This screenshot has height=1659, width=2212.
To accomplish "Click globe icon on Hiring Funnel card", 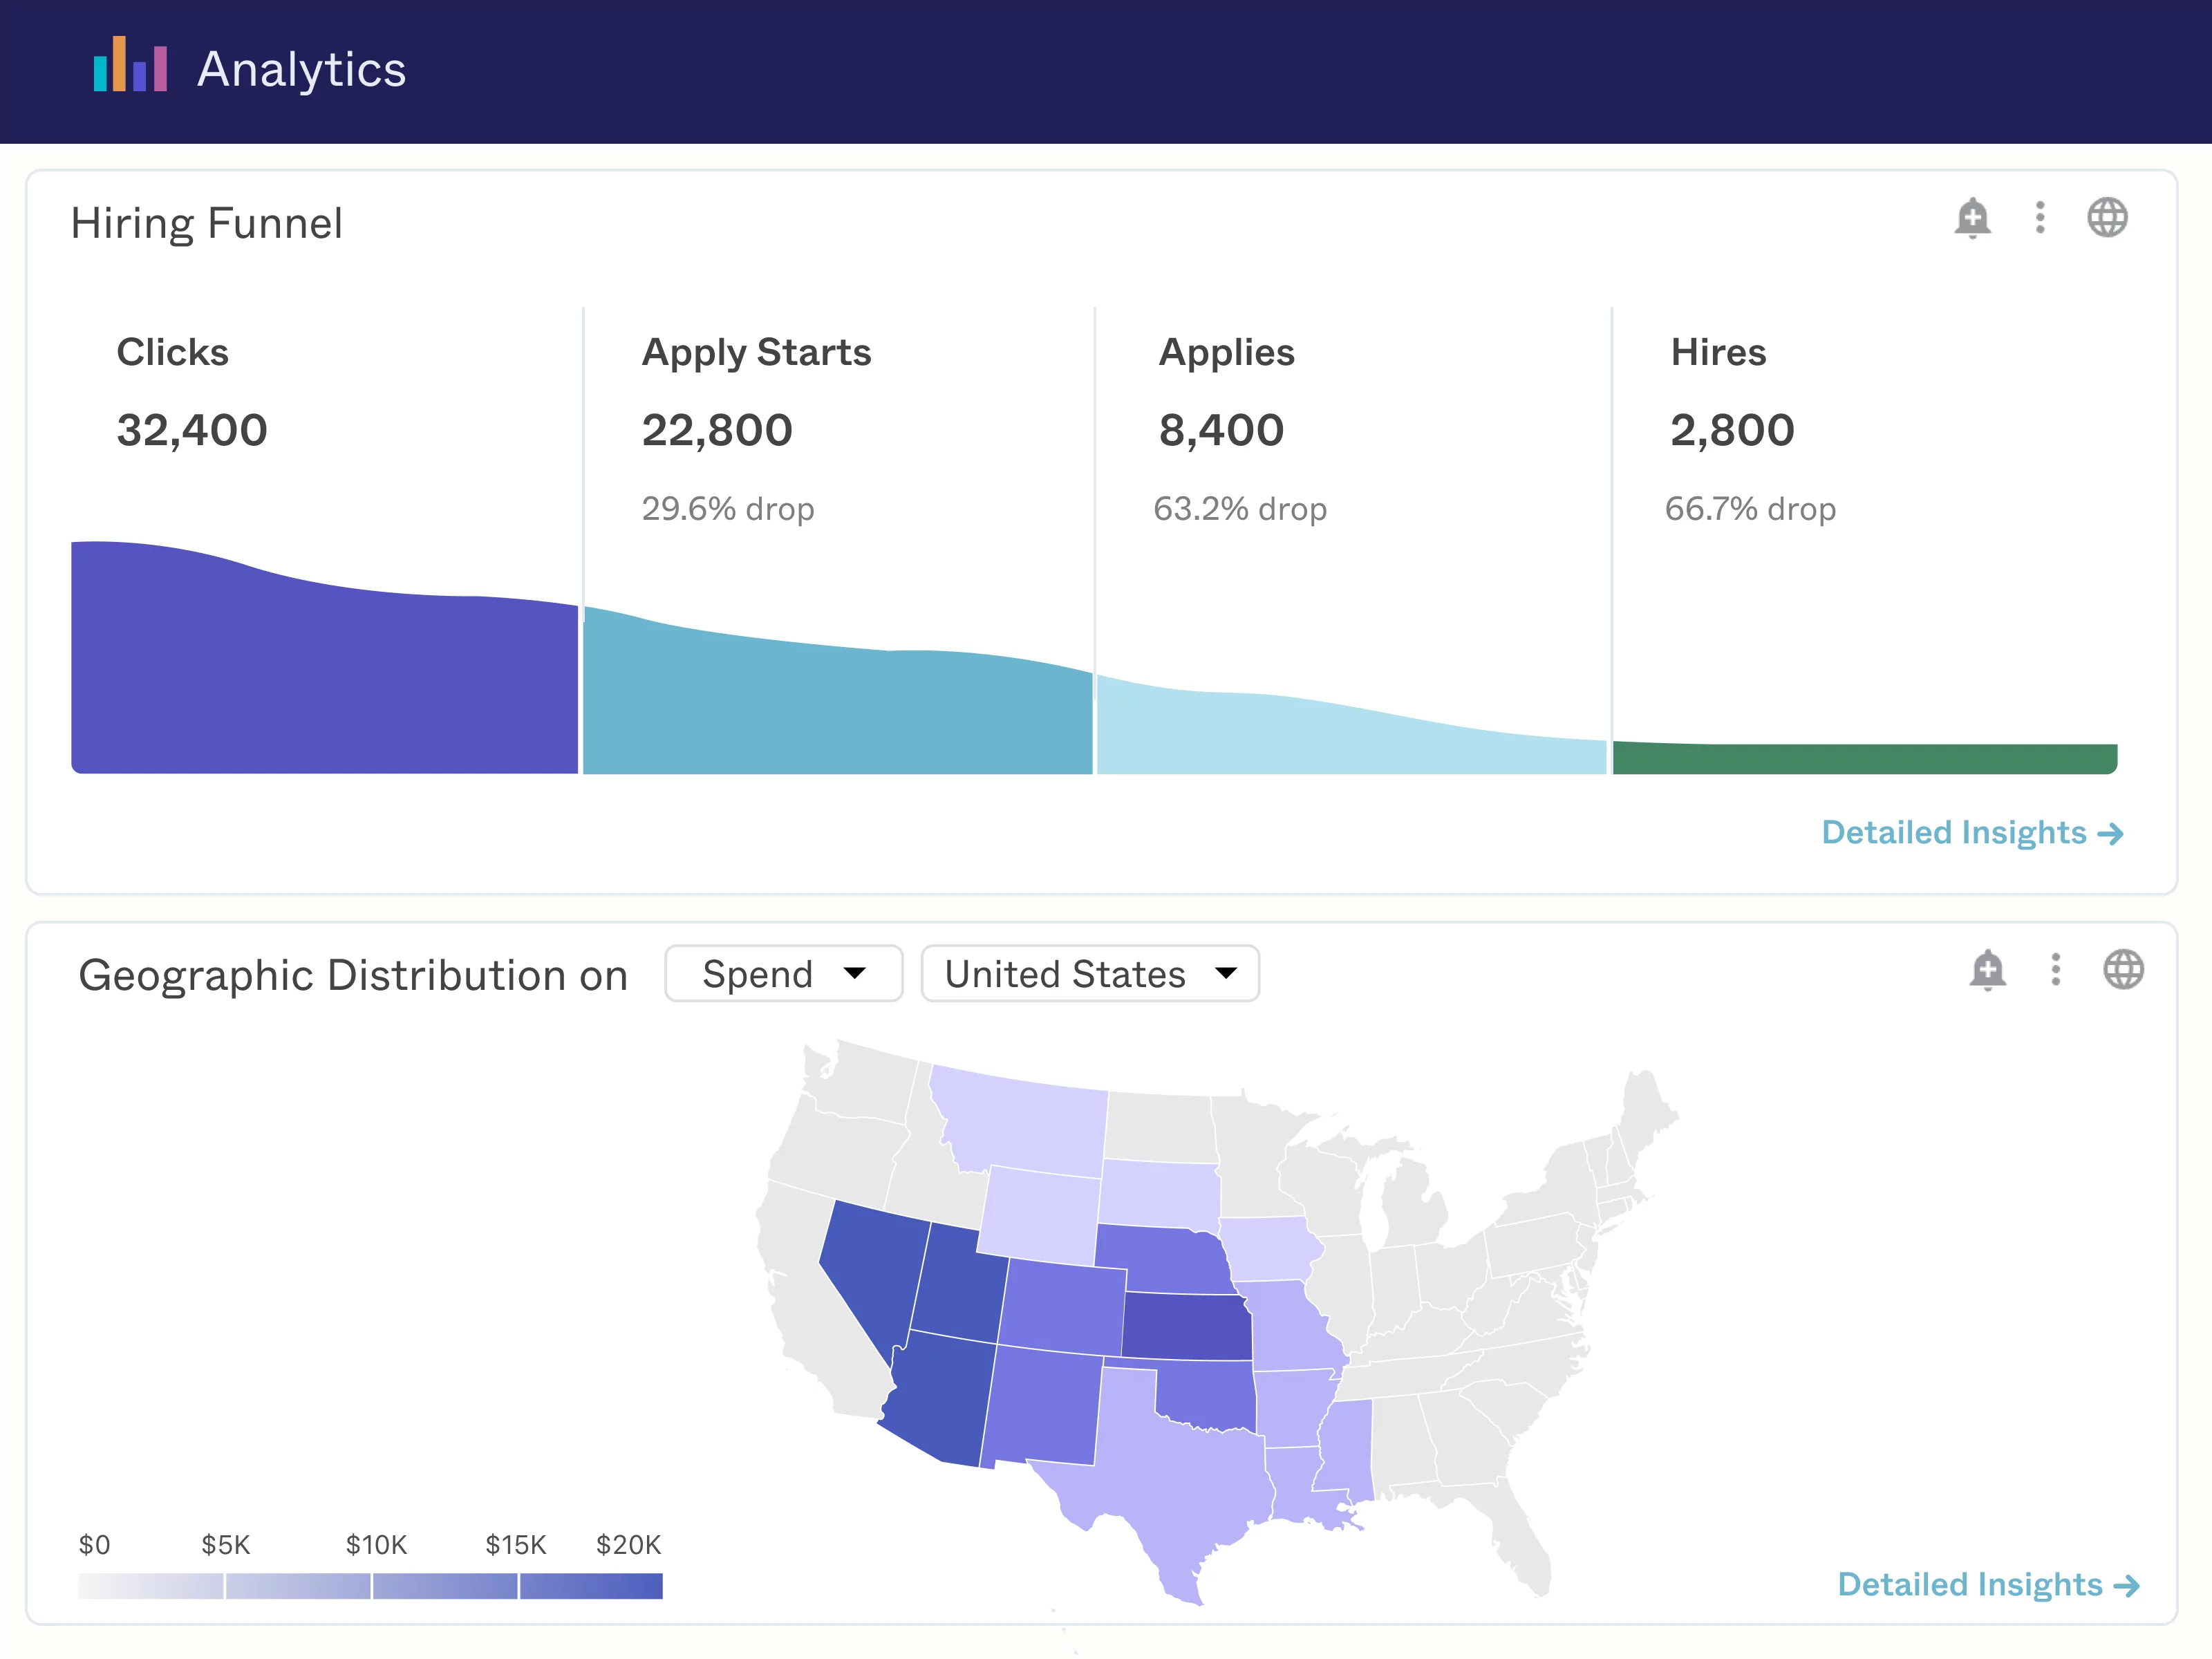I will tap(2107, 218).
